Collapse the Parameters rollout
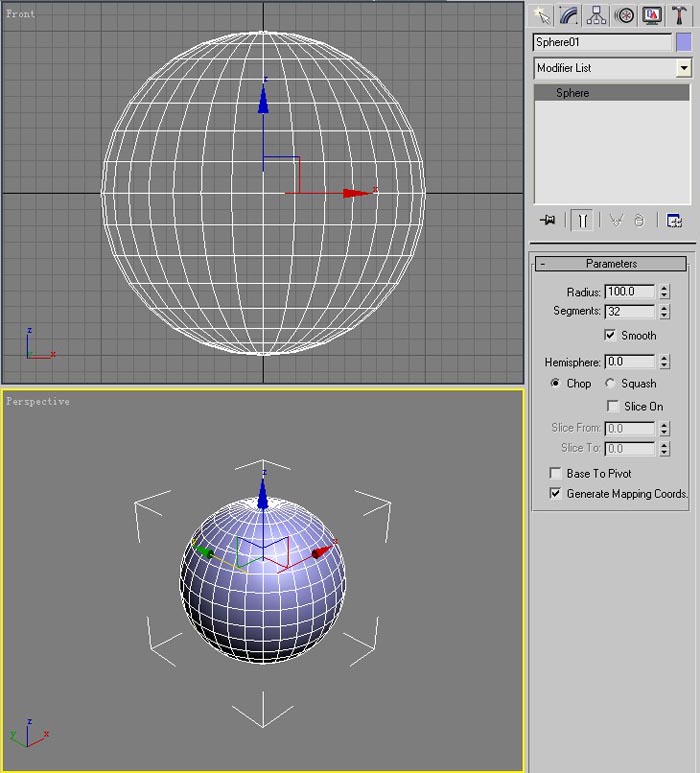 (x=610, y=264)
